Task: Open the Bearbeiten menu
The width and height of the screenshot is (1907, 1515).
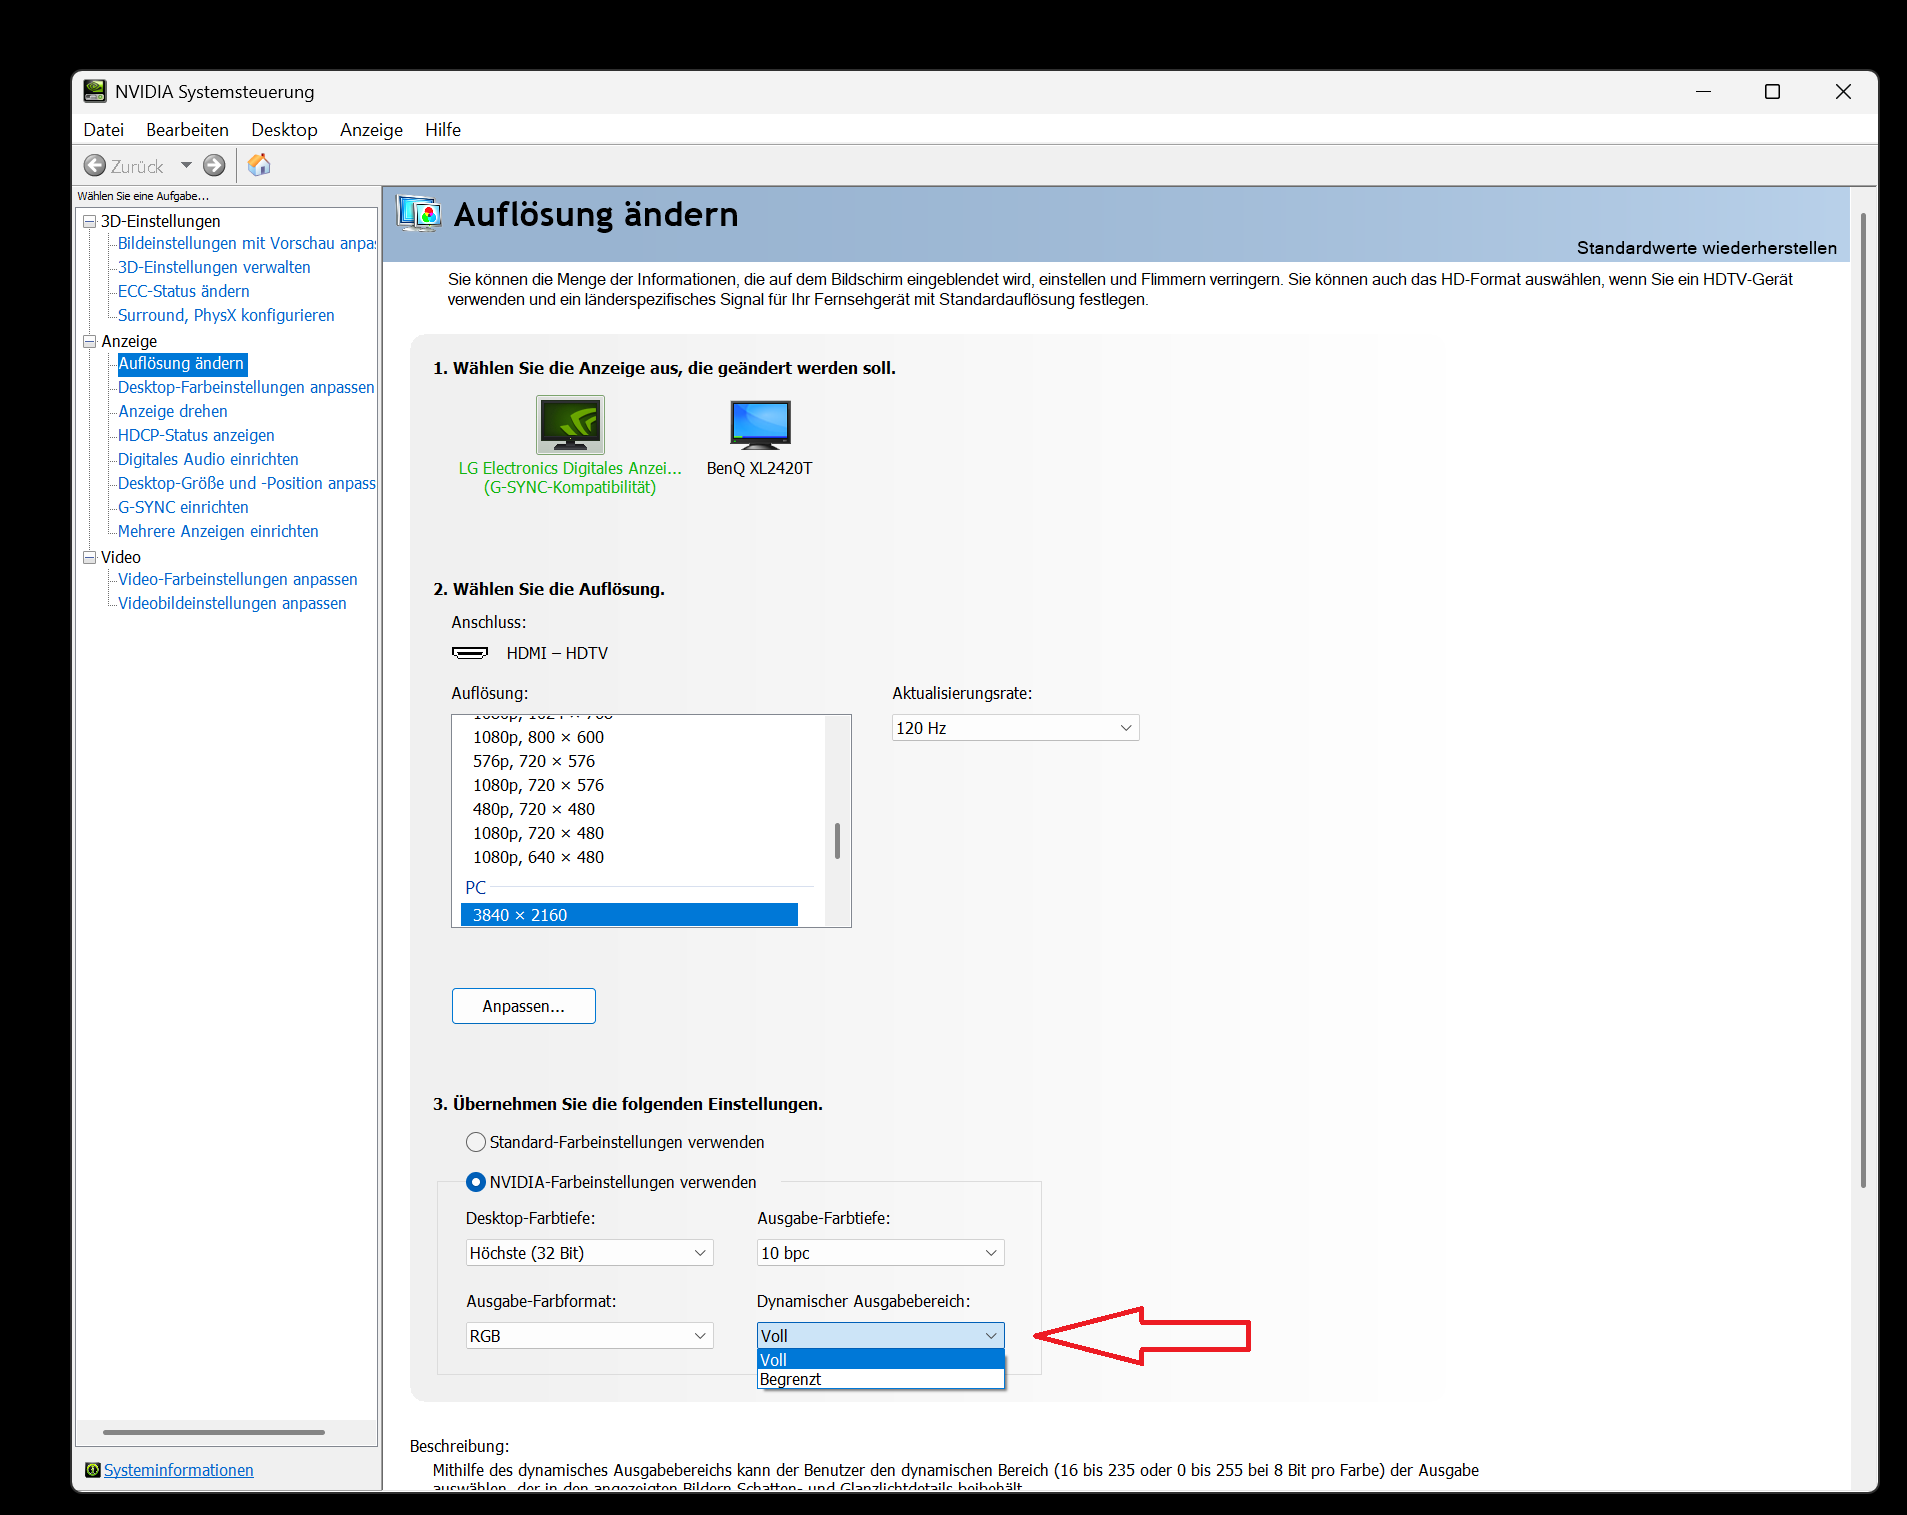Action: (187, 130)
